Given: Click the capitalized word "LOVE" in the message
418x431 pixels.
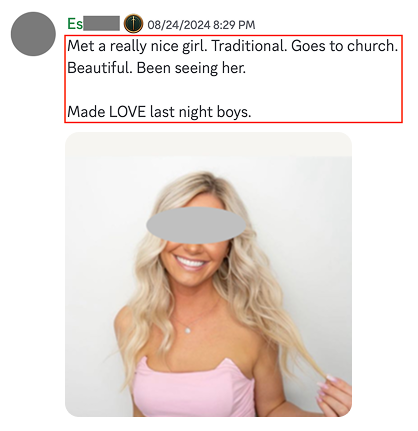Looking at the screenshot, I should pyautogui.click(x=128, y=112).
